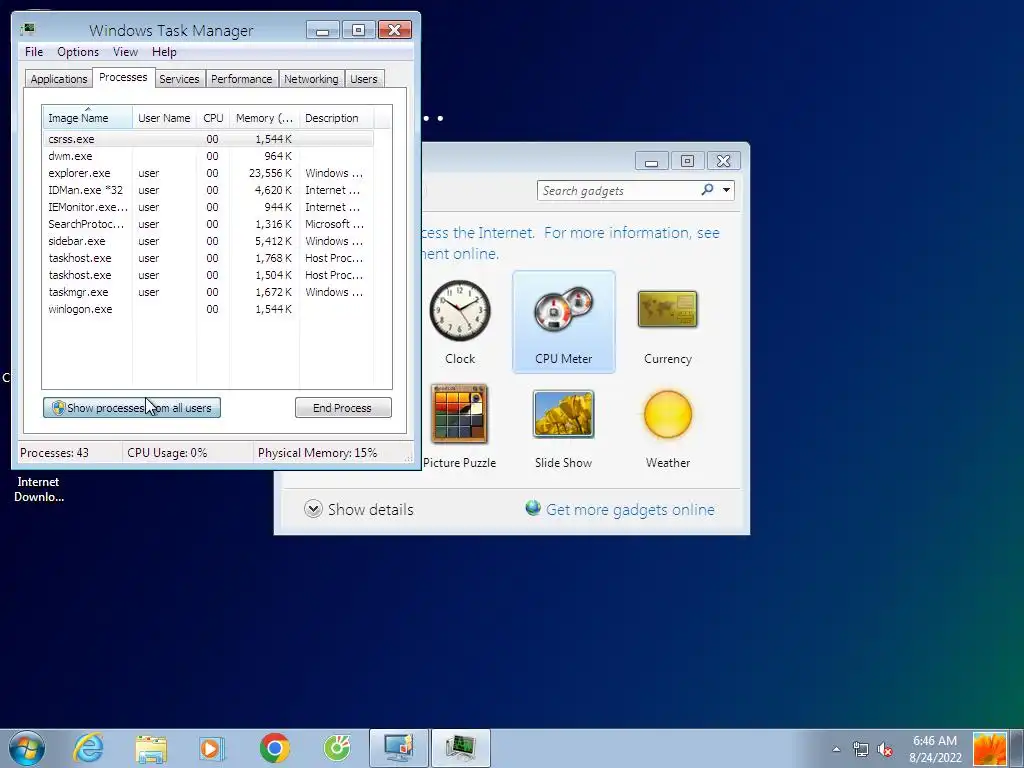Click the search magnifier icon in gadgets
The height and width of the screenshot is (768, 1024).
[x=707, y=190]
